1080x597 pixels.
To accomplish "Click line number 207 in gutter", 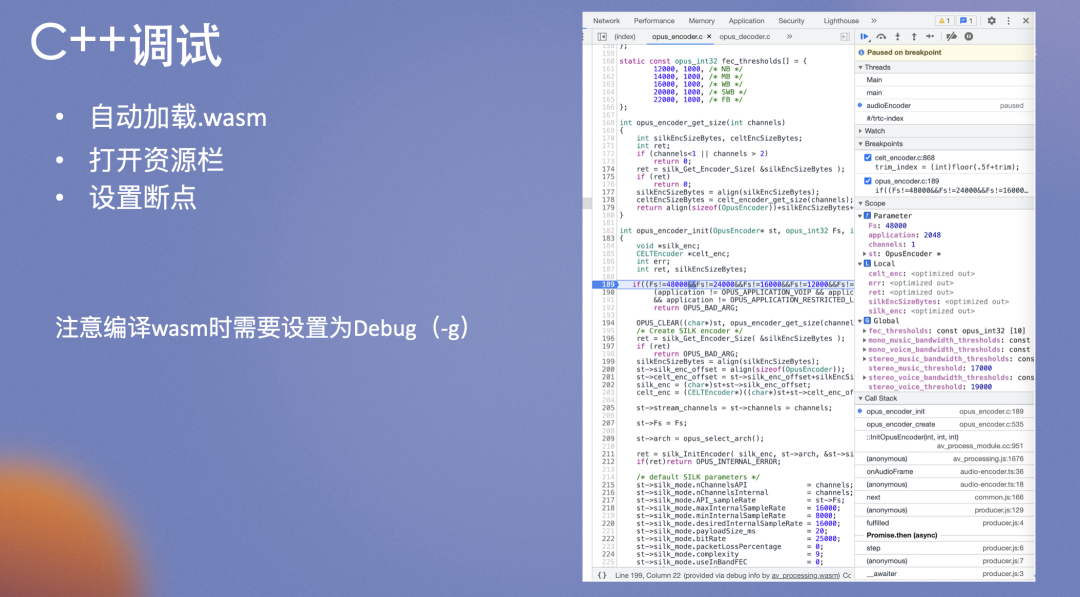I will (608, 423).
